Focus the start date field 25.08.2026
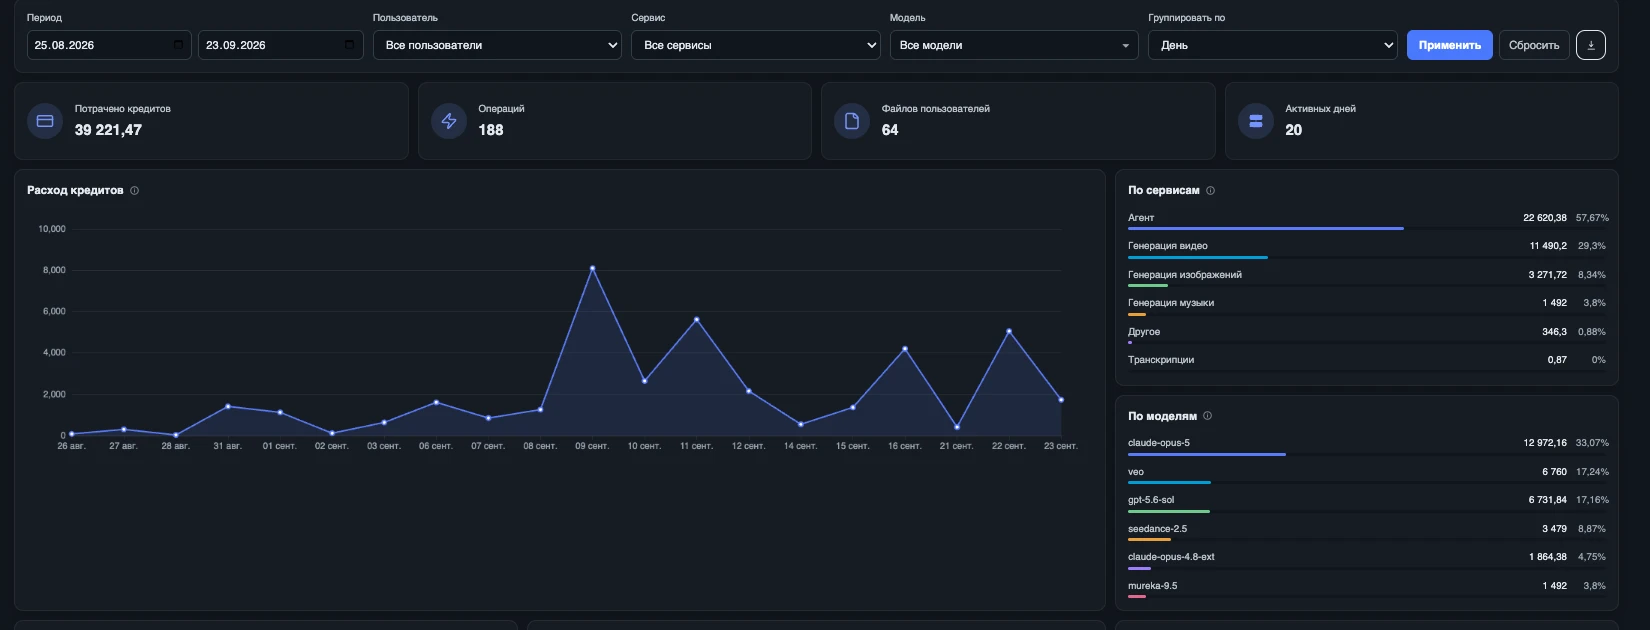1650x630 pixels. coord(109,45)
